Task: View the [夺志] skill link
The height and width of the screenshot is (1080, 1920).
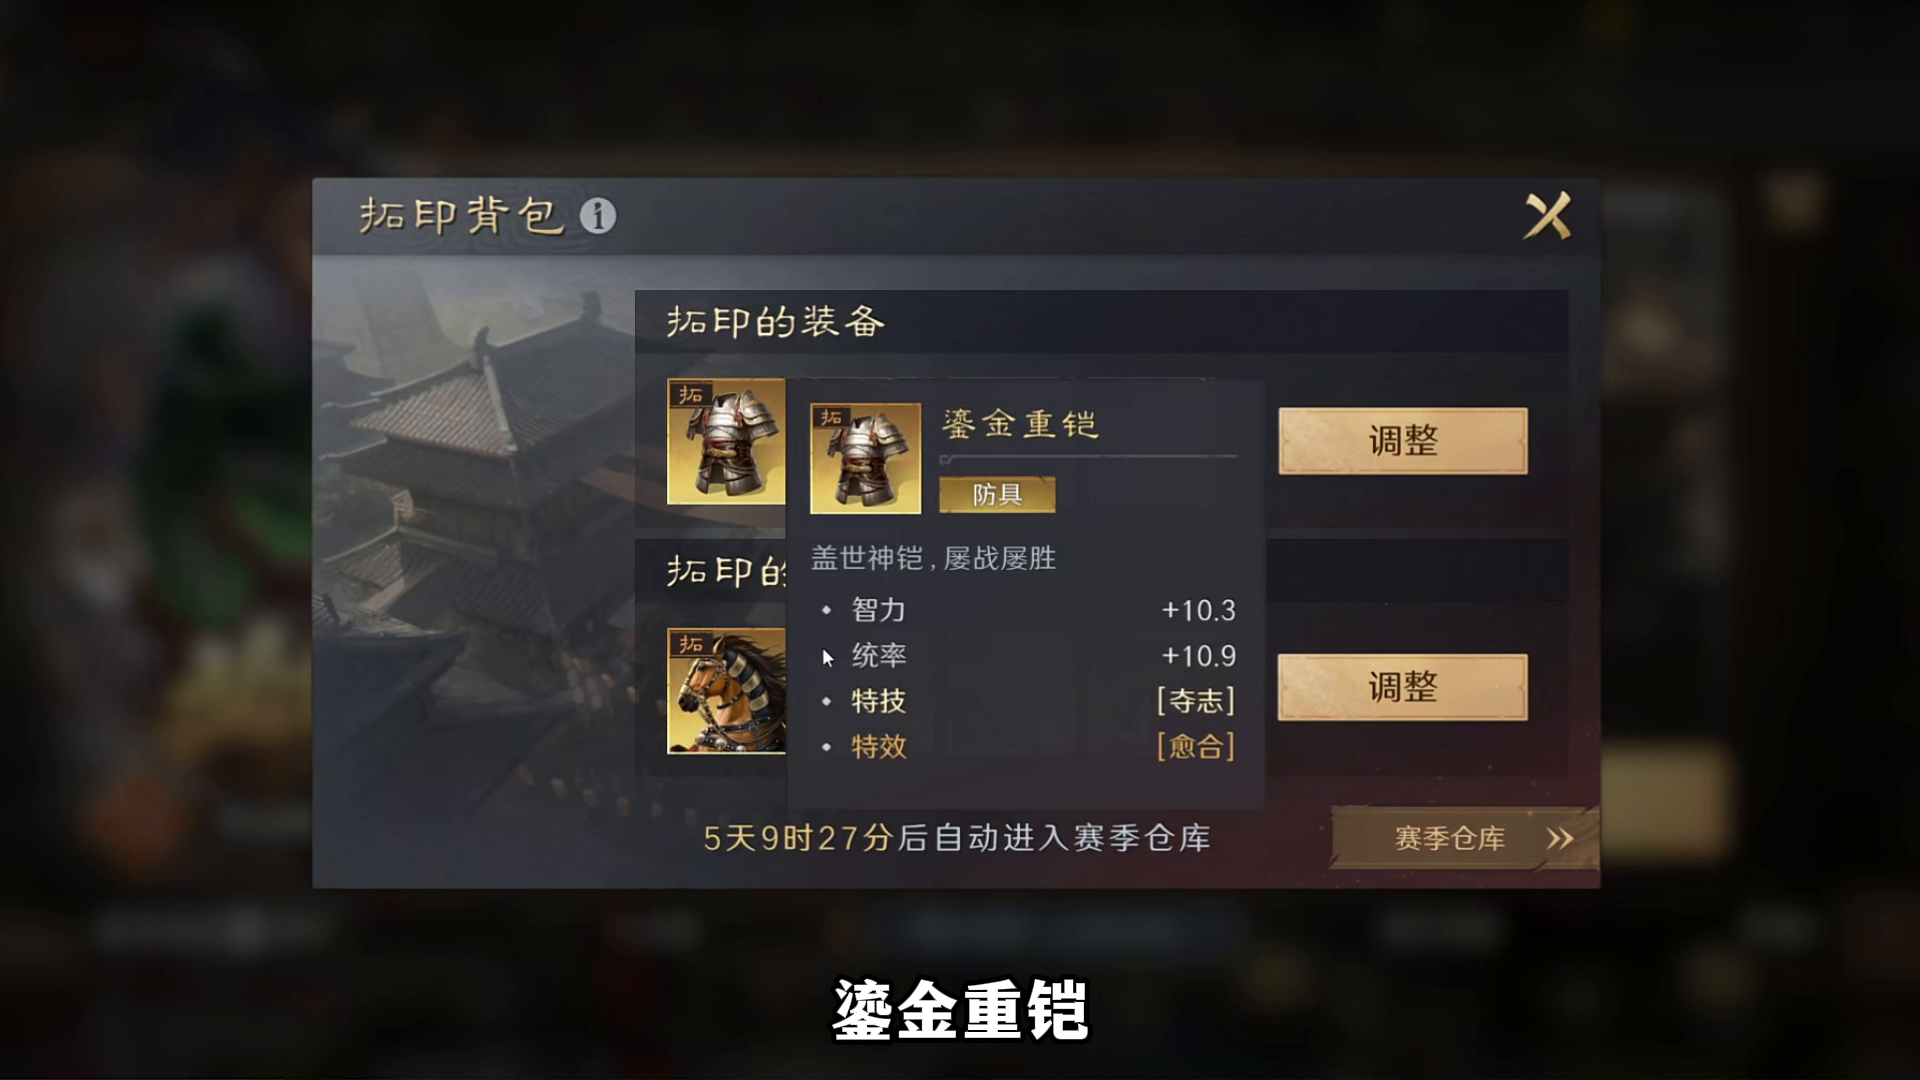Action: [1196, 701]
